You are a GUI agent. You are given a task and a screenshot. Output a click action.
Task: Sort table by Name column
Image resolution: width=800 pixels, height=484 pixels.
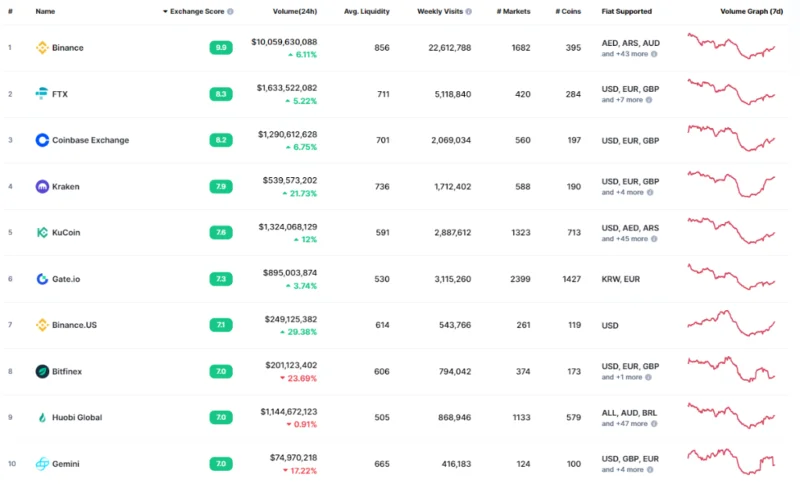pos(45,11)
